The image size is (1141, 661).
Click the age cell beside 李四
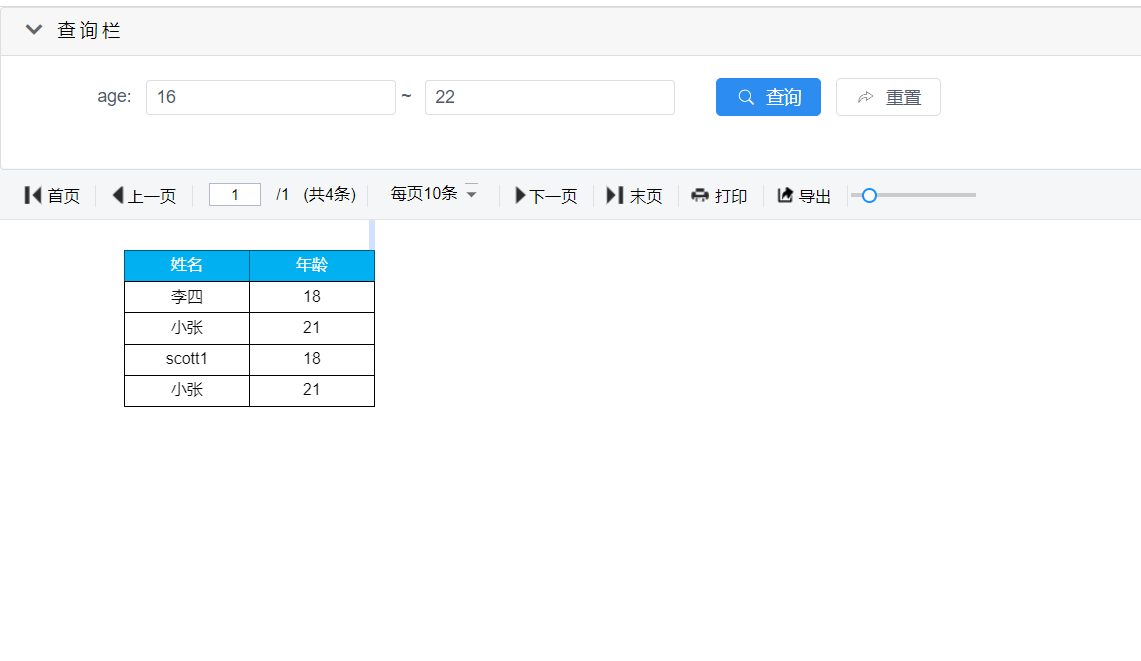point(312,297)
